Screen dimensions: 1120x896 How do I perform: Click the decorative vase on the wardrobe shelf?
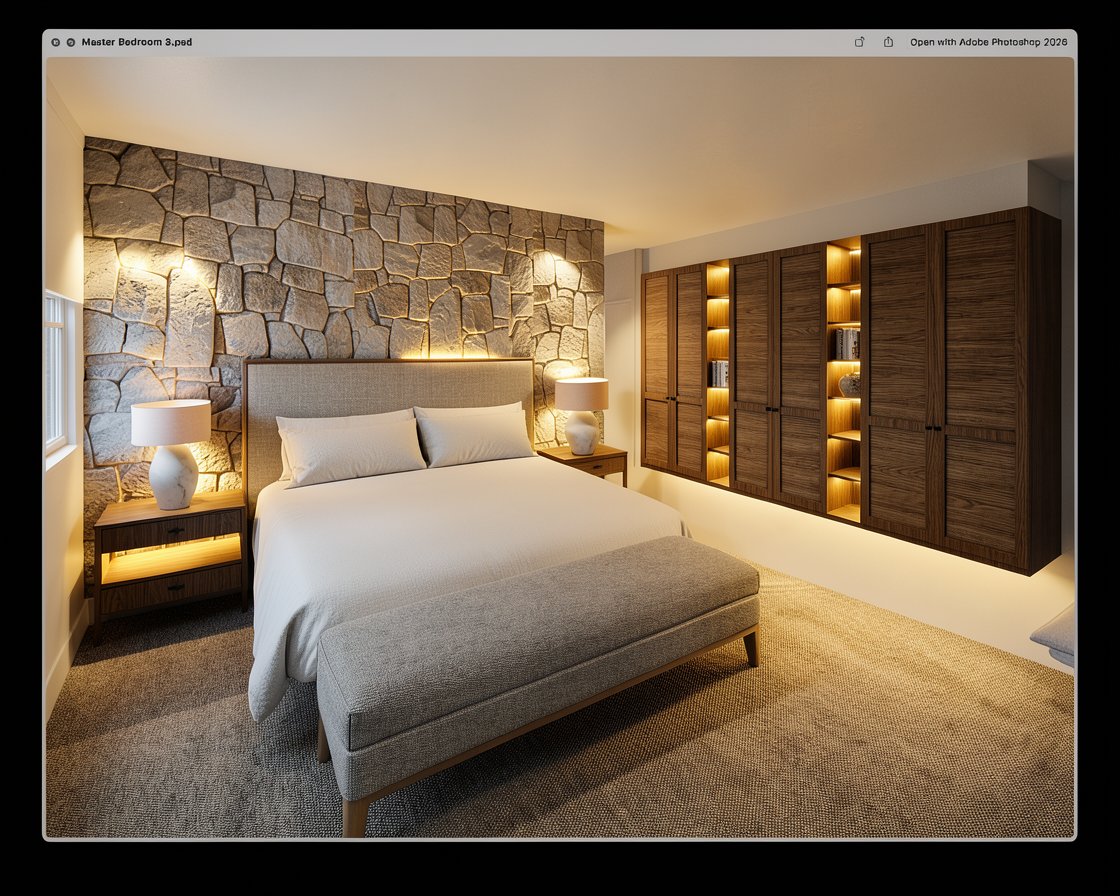click(x=849, y=383)
